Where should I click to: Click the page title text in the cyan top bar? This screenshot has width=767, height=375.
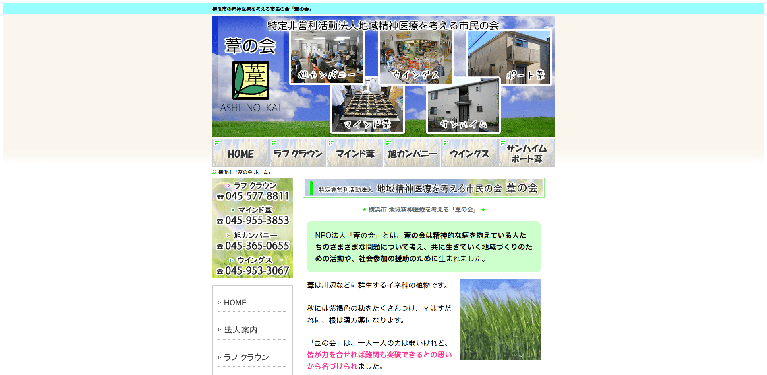tap(262, 9)
